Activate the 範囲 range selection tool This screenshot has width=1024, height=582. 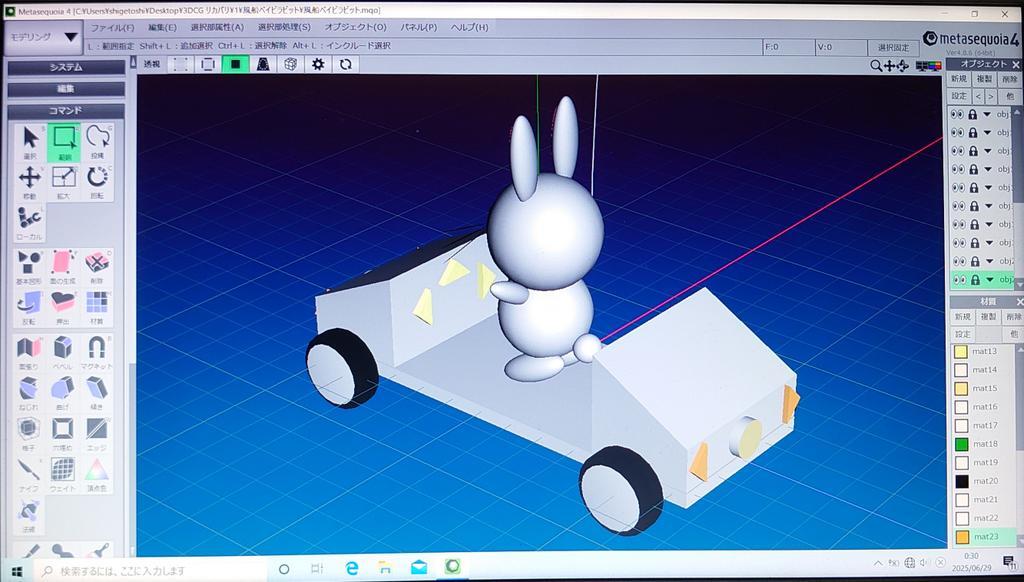coord(63,142)
